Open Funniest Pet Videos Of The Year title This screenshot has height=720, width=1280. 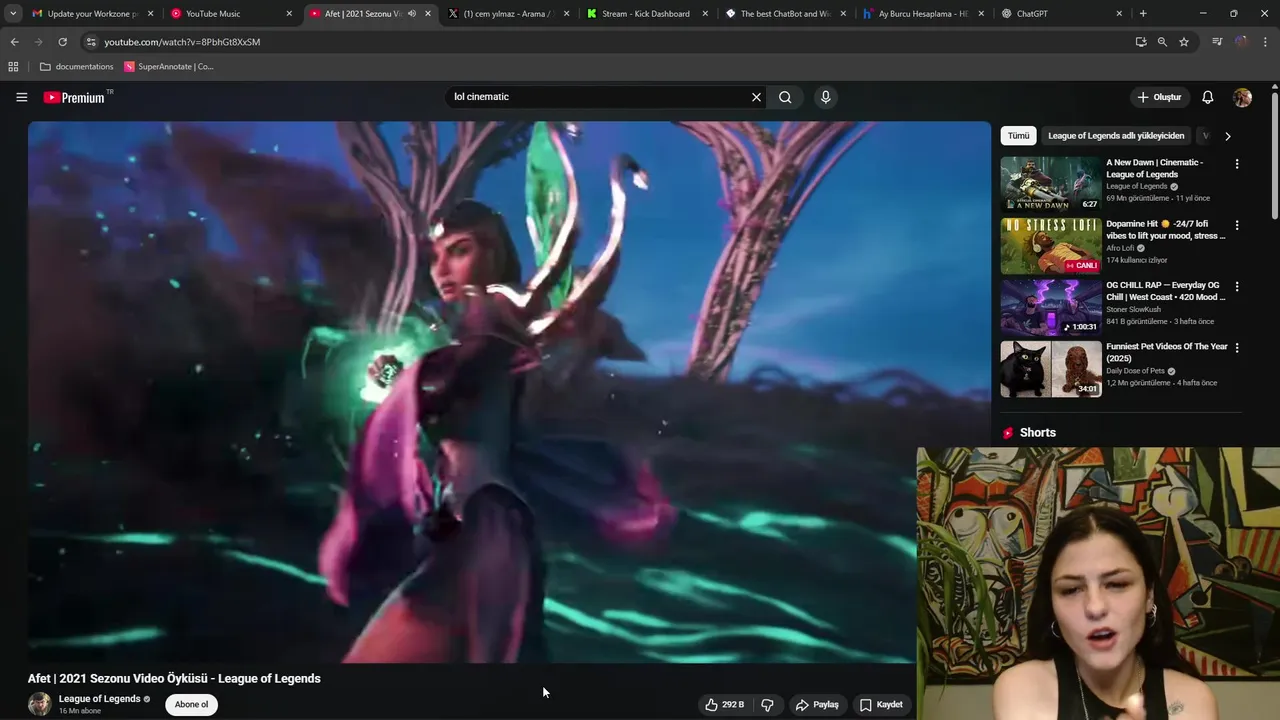coord(1166,352)
